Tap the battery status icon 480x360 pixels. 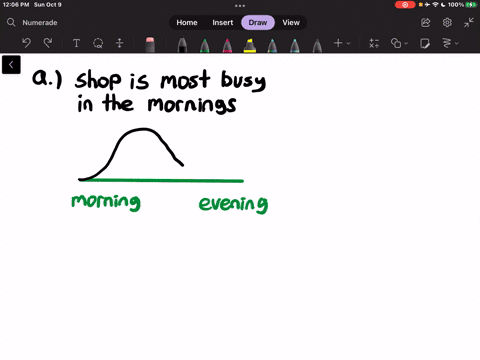471,5
